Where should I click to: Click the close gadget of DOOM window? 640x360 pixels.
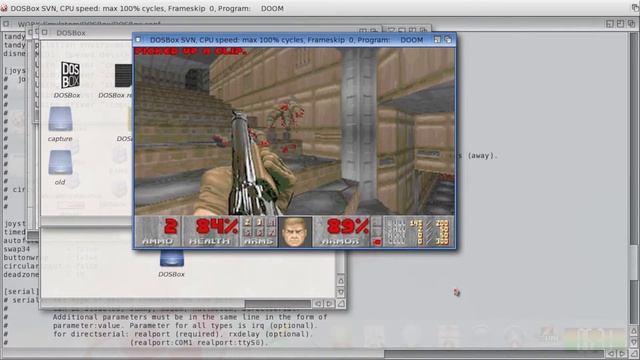click(x=138, y=40)
